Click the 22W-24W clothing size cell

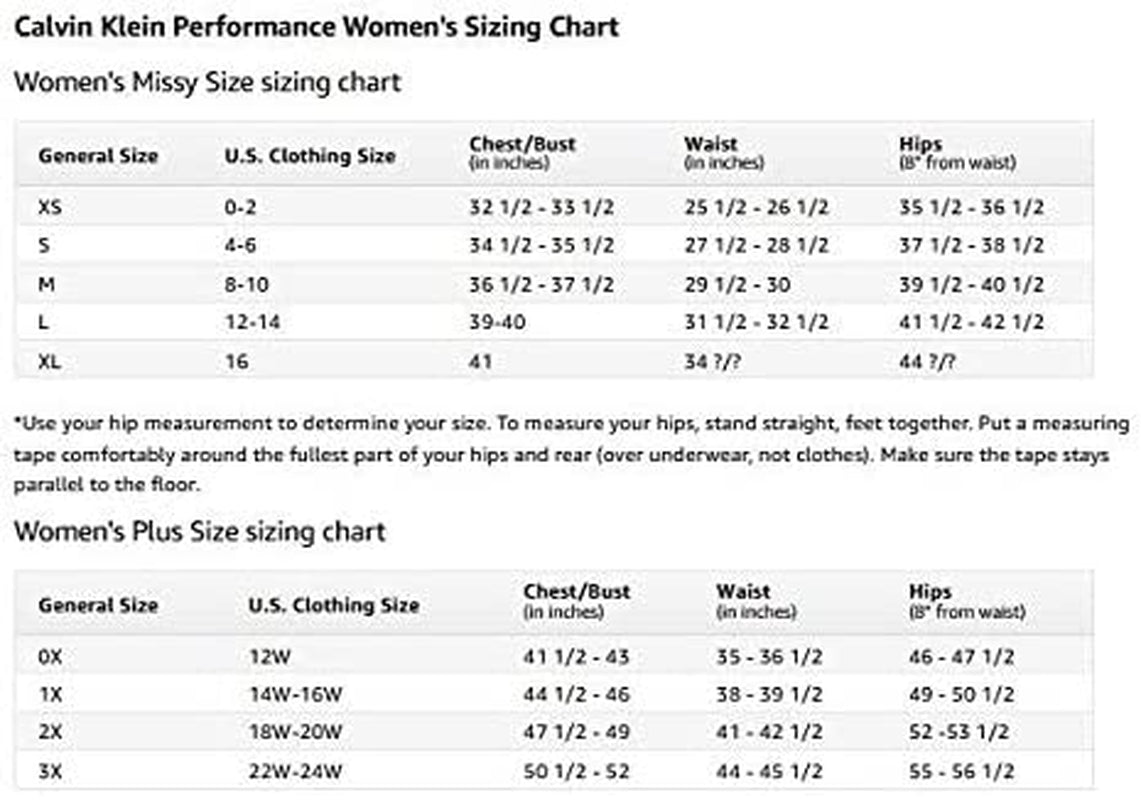pos(295,771)
